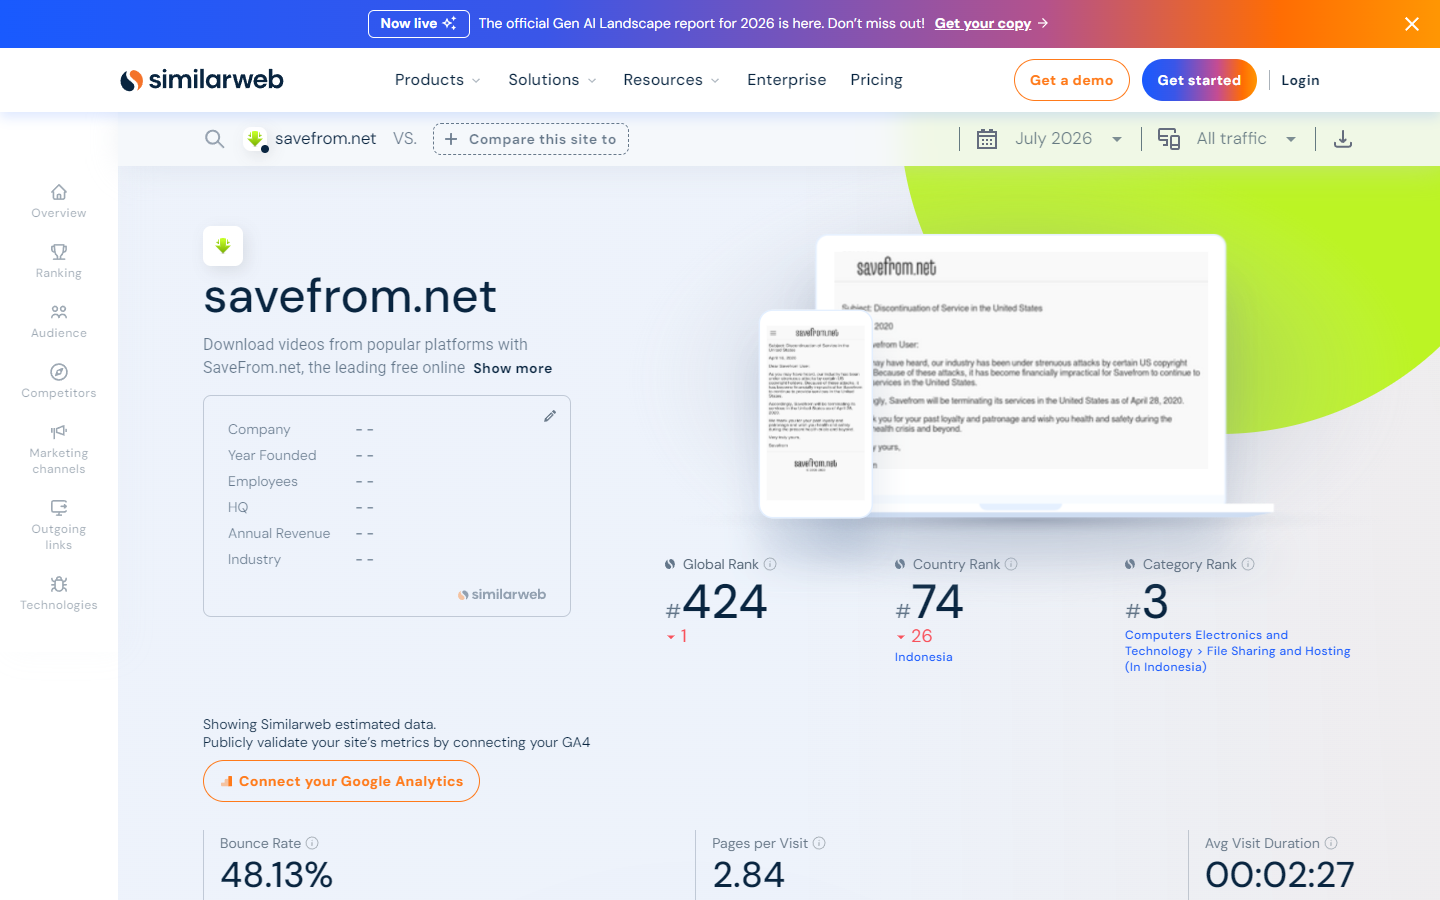This screenshot has width=1440, height=900.
Task: Open the July 2026 date dropdown
Action: pyautogui.click(x=1069, y=139)
